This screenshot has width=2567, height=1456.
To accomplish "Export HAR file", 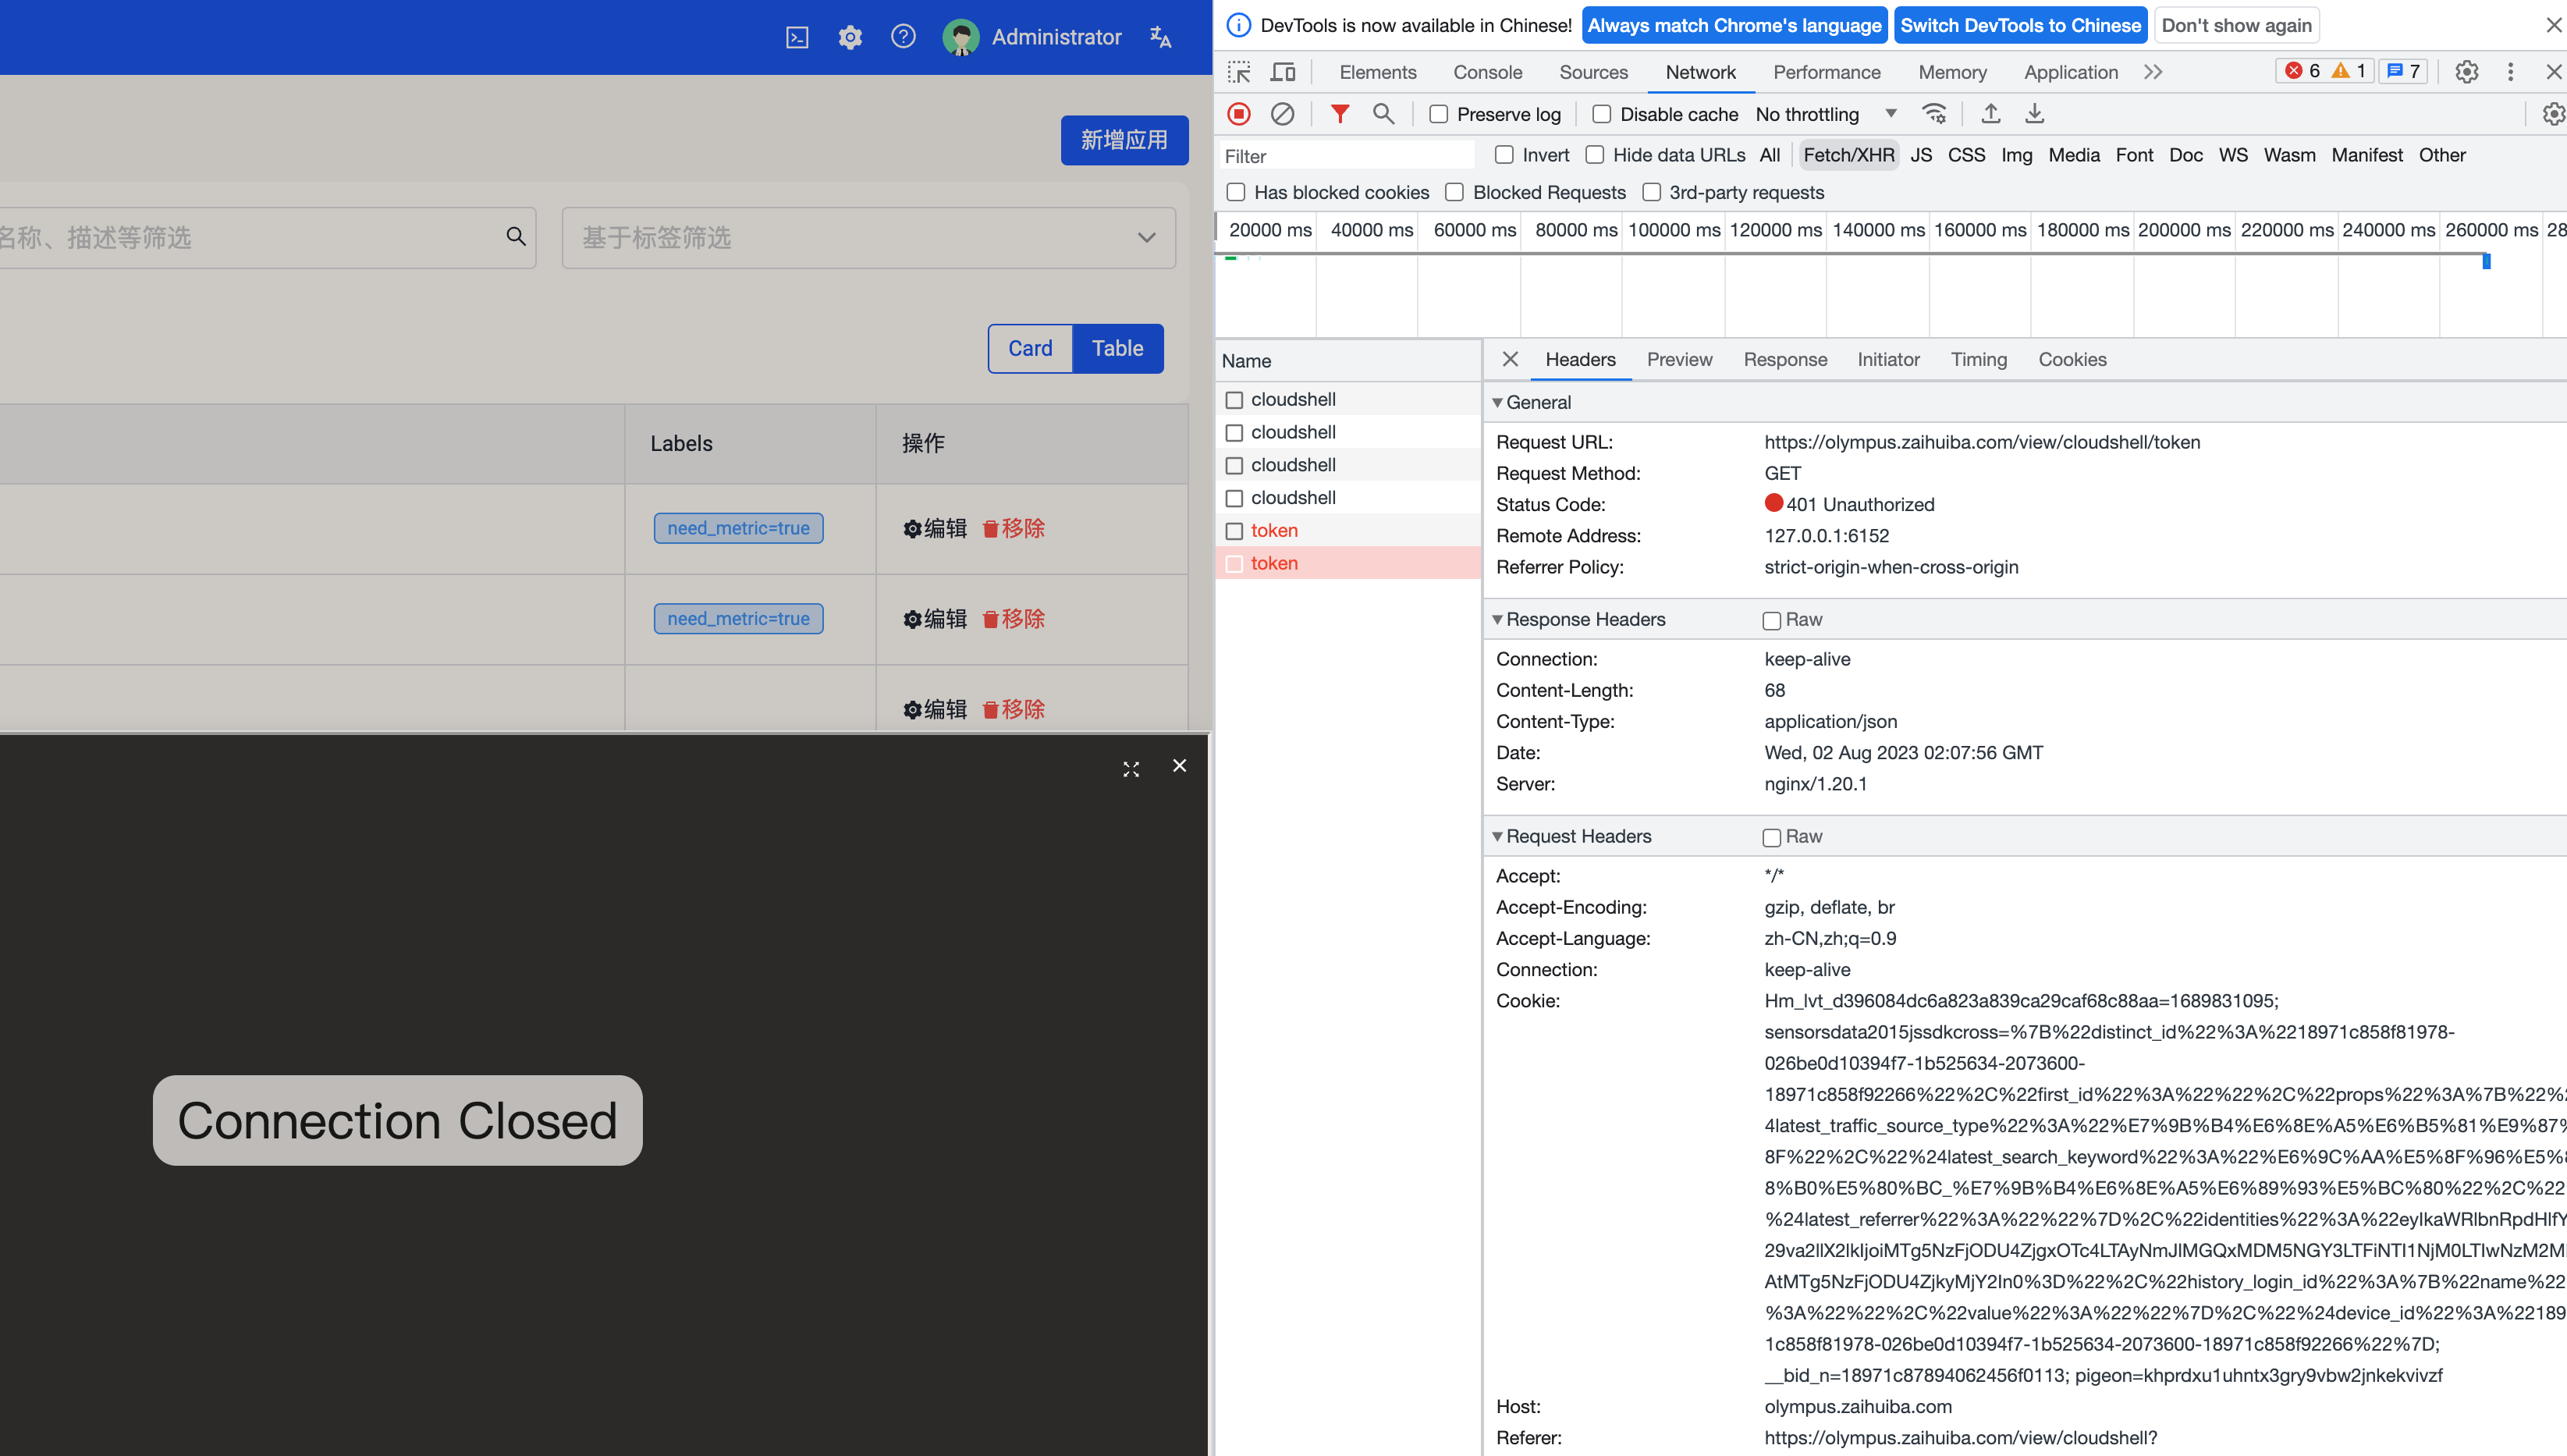I will tap(2035, 113).
